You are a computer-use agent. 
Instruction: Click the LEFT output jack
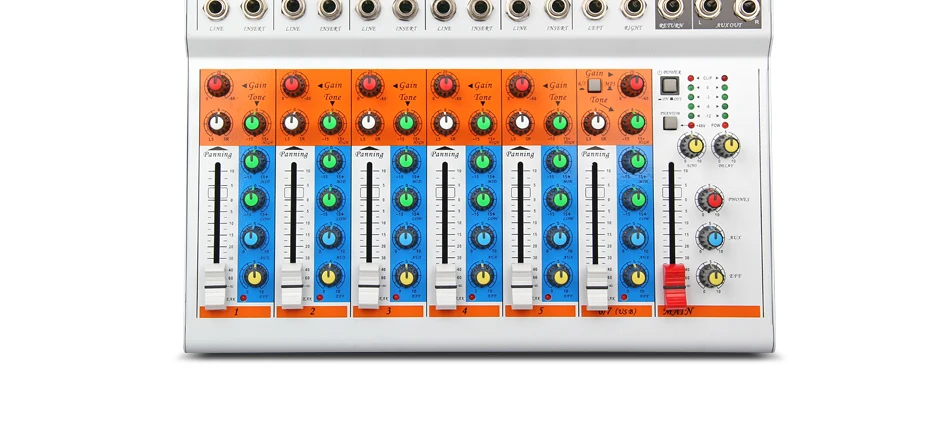[x=595, y=8]
